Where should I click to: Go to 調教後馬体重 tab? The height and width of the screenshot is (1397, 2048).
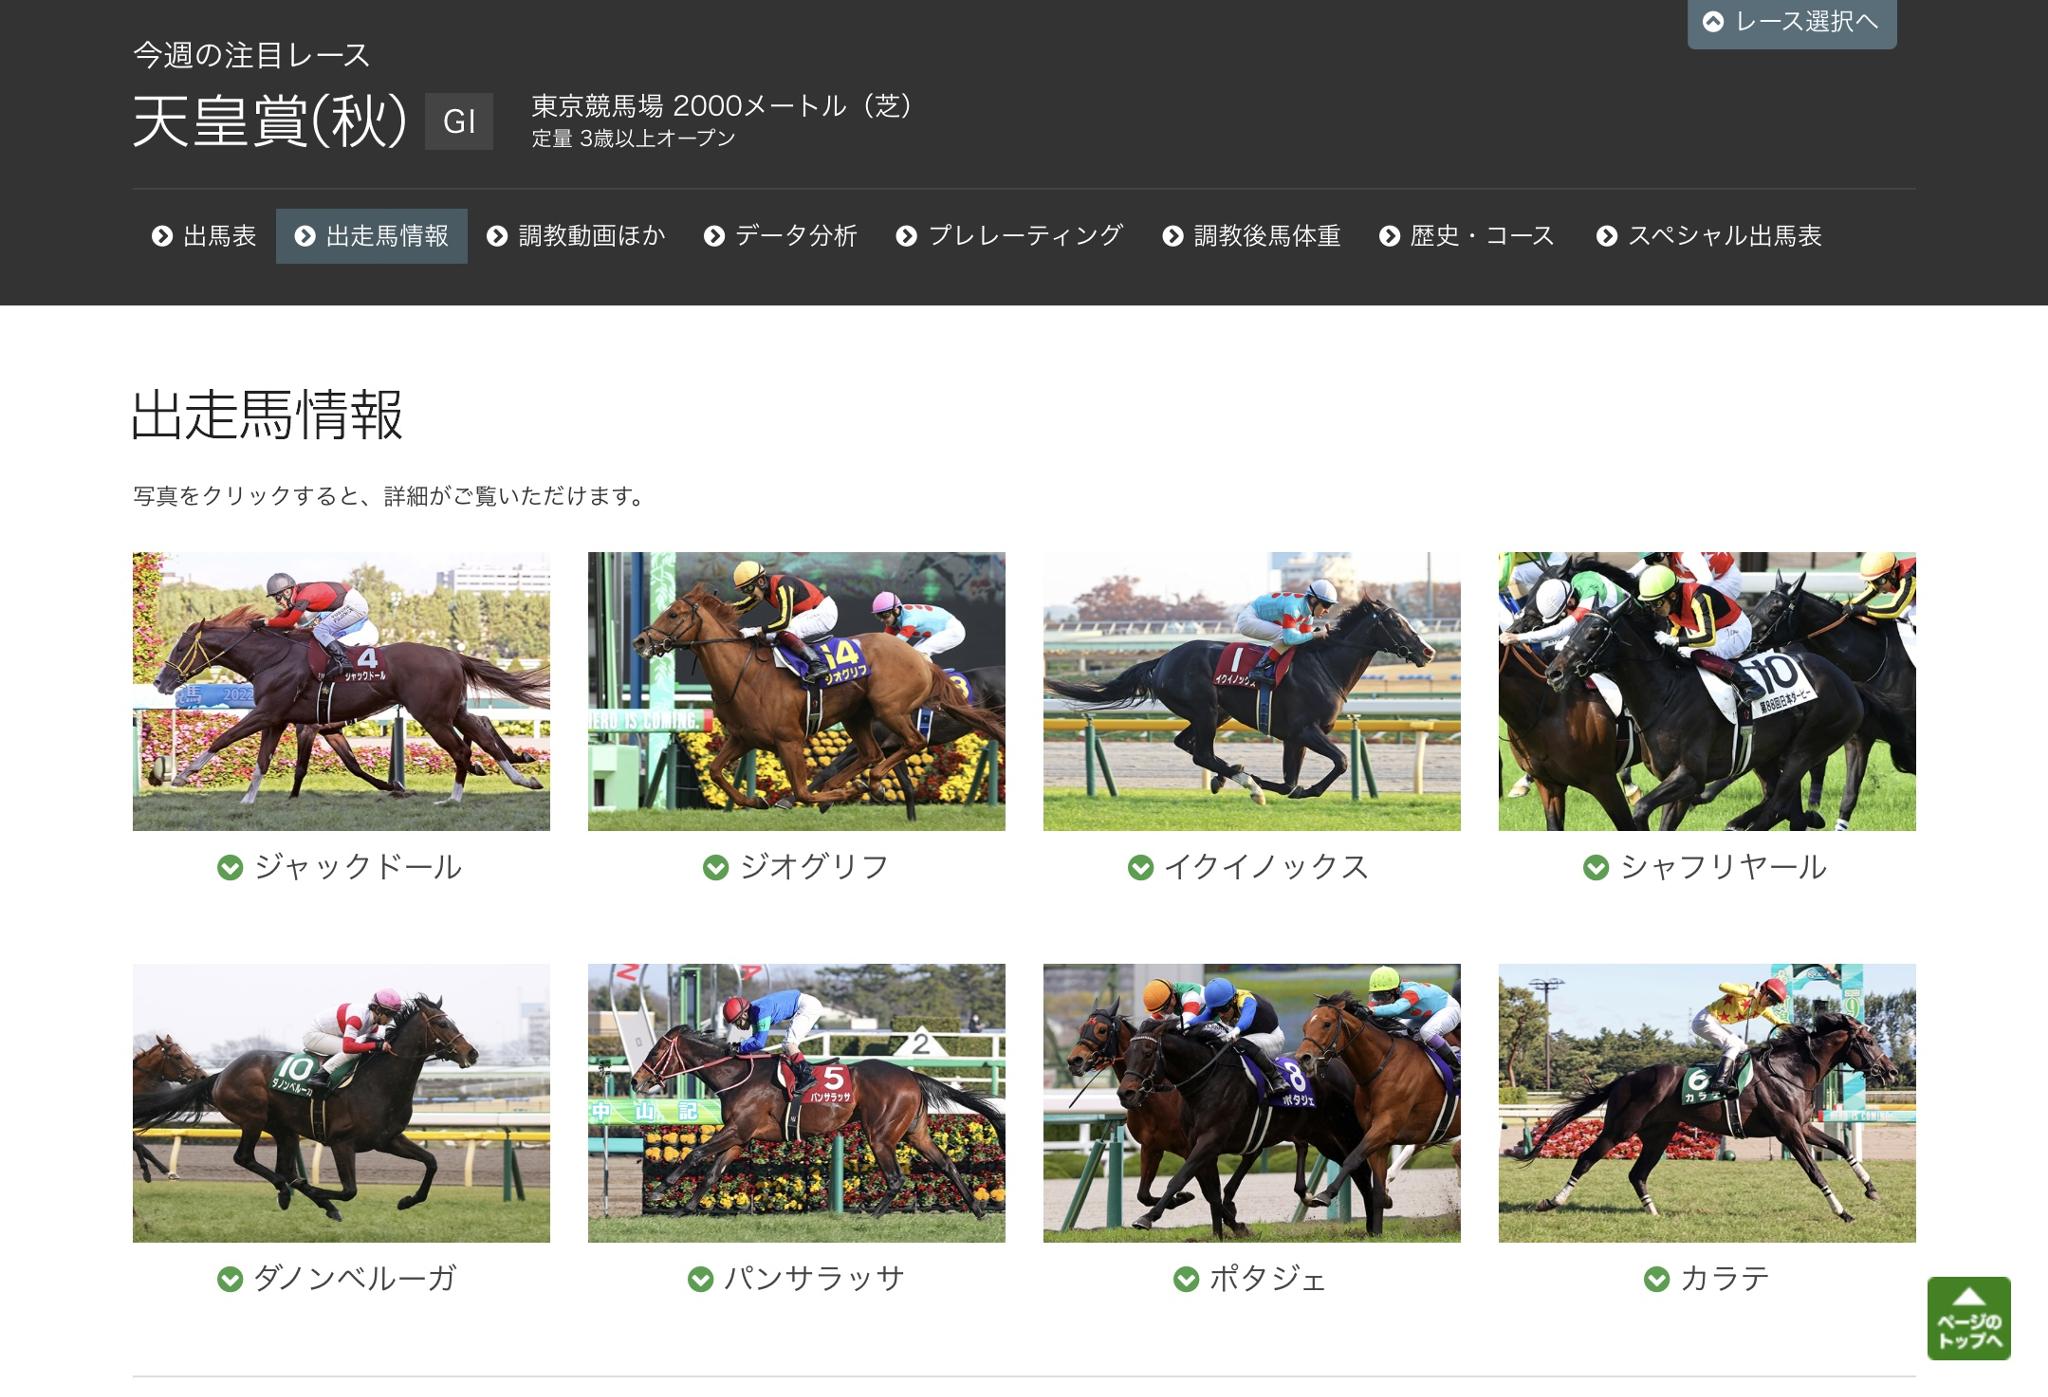point(1252,236)
